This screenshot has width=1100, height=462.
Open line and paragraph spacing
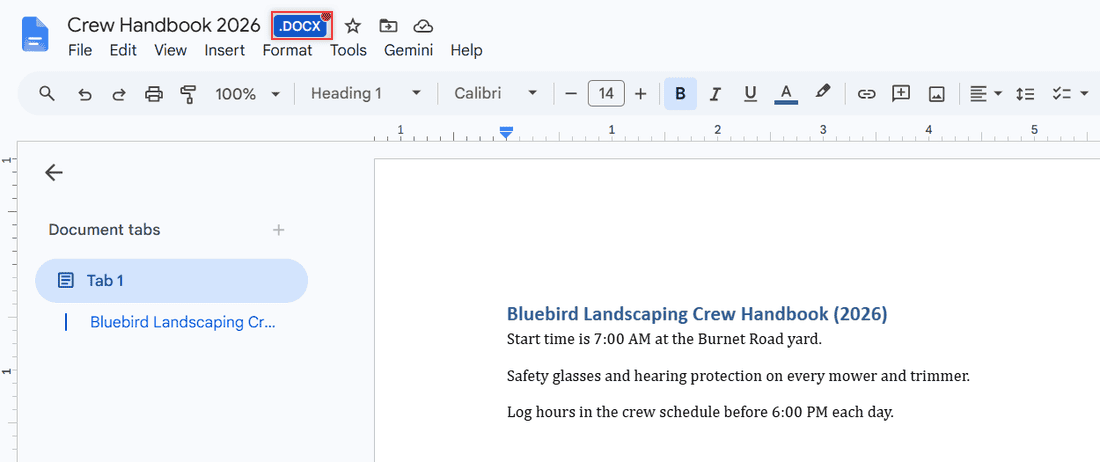click(1025, 94)
